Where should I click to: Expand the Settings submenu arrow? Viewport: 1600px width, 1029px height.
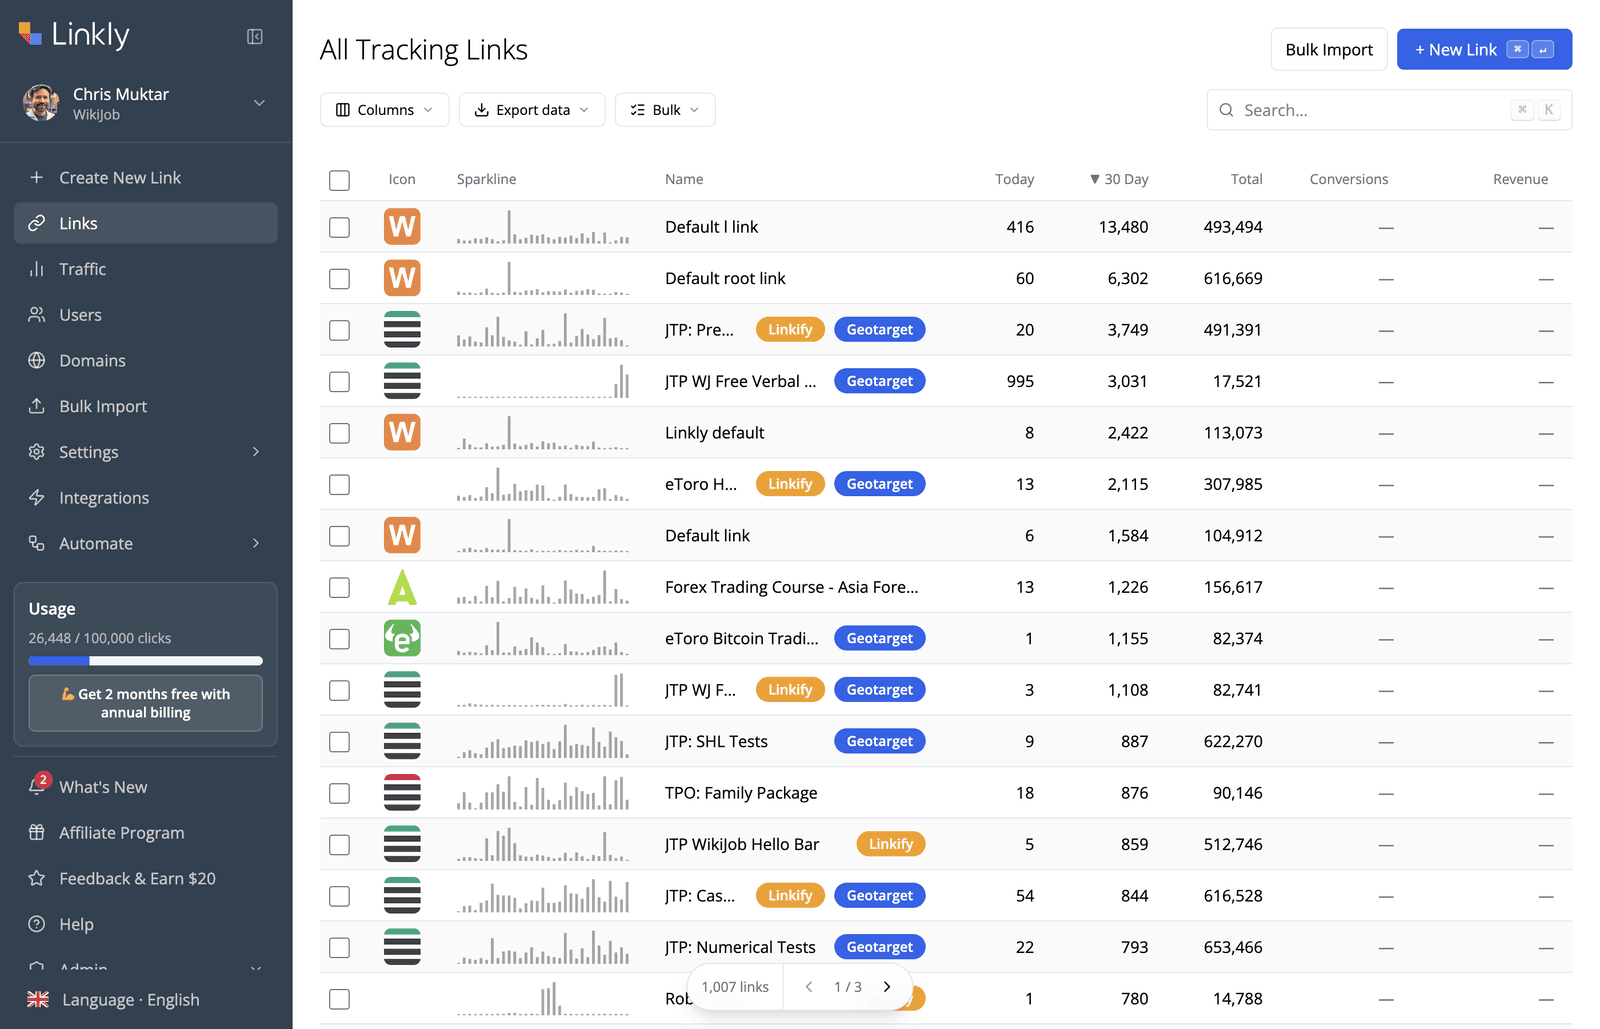pos(256,452)
